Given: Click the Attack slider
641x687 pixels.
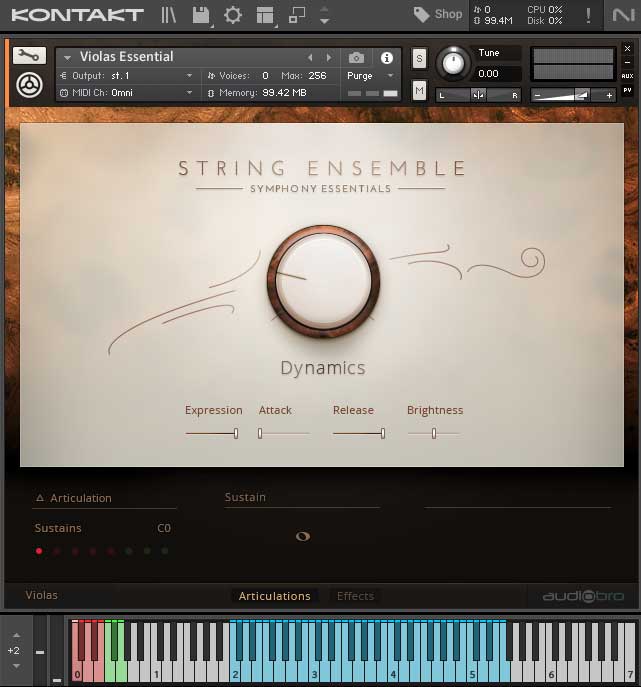Looking at the screenshot, I should pos(283,433).
